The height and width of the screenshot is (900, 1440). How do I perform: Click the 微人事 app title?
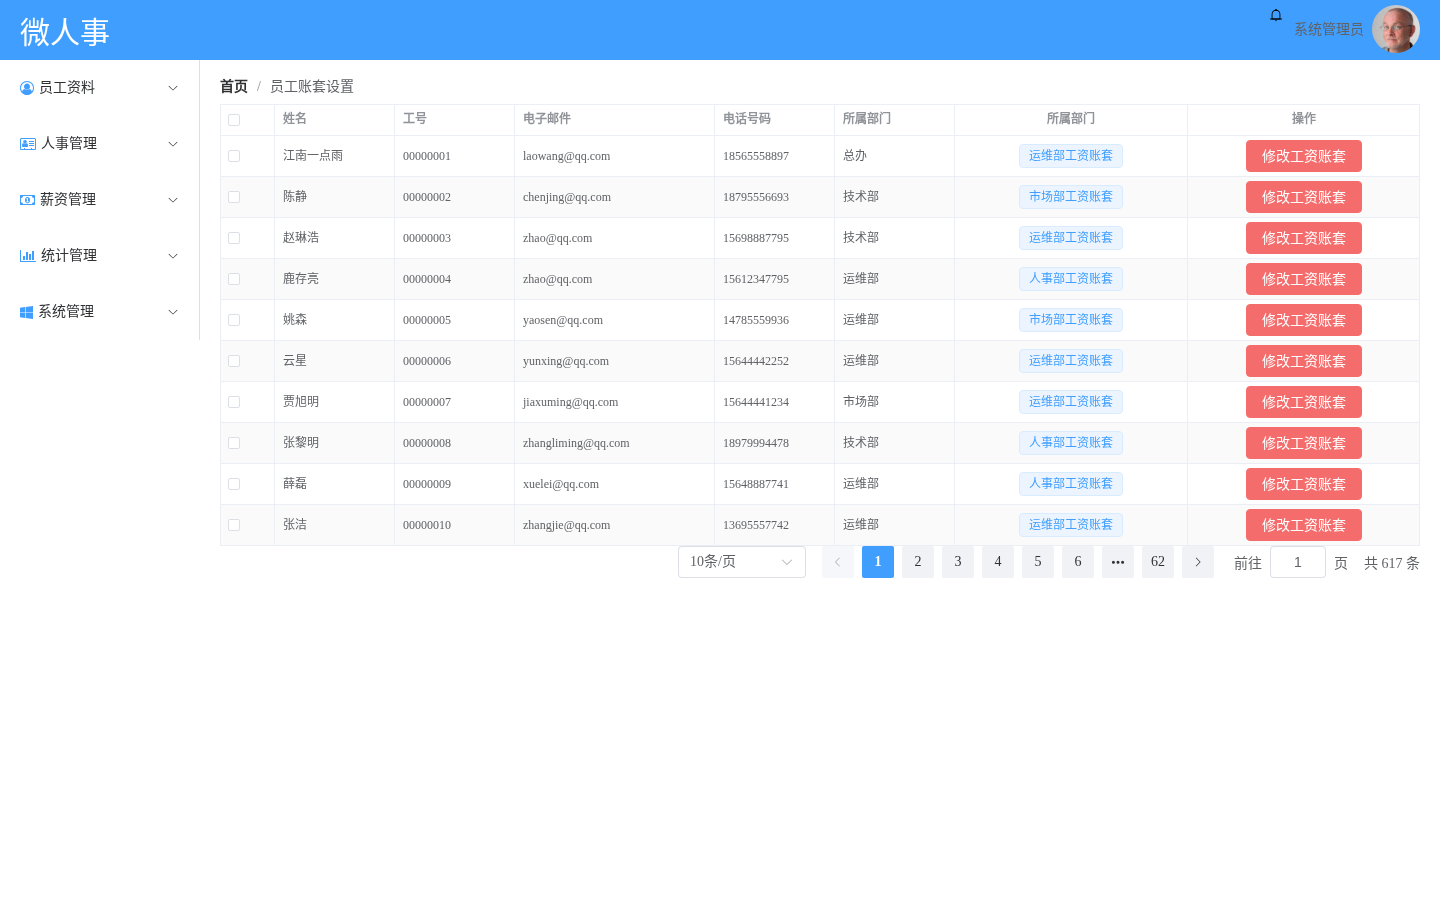[x=65, y=32]
